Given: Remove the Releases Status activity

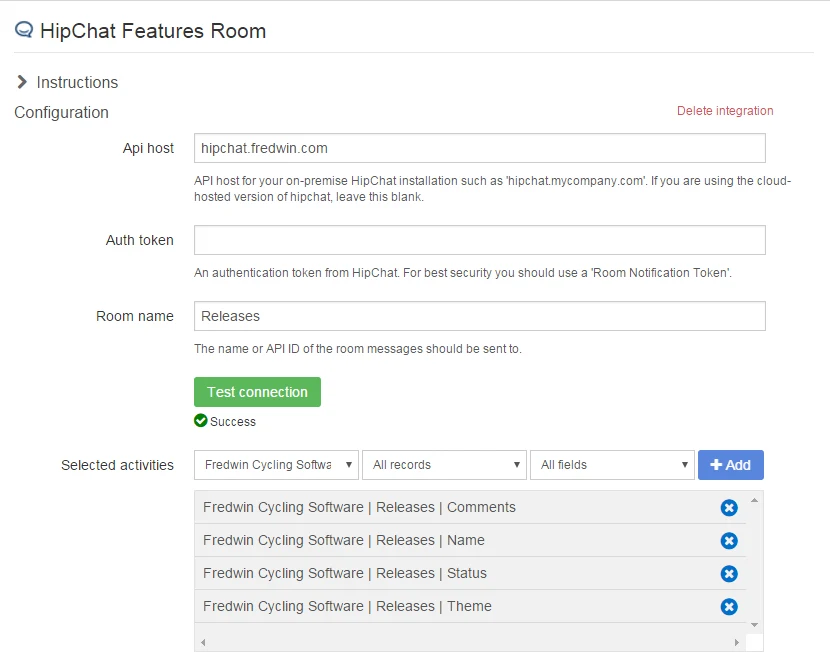Looking at the screenshot, I should point(729,574).
